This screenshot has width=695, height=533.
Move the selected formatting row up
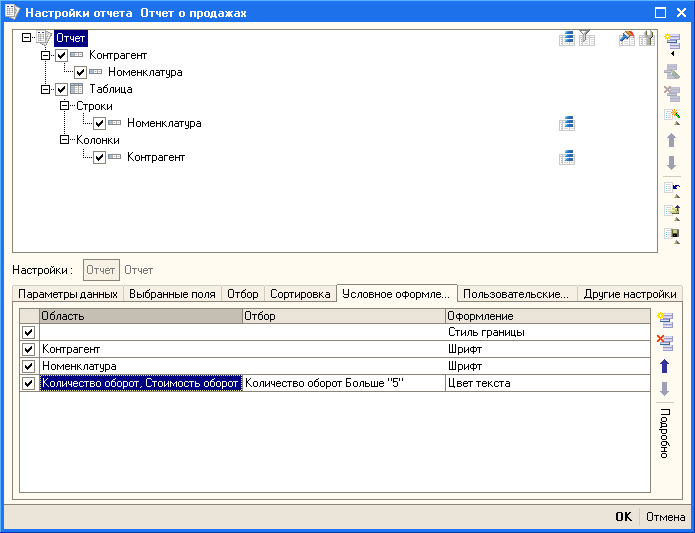666,366
